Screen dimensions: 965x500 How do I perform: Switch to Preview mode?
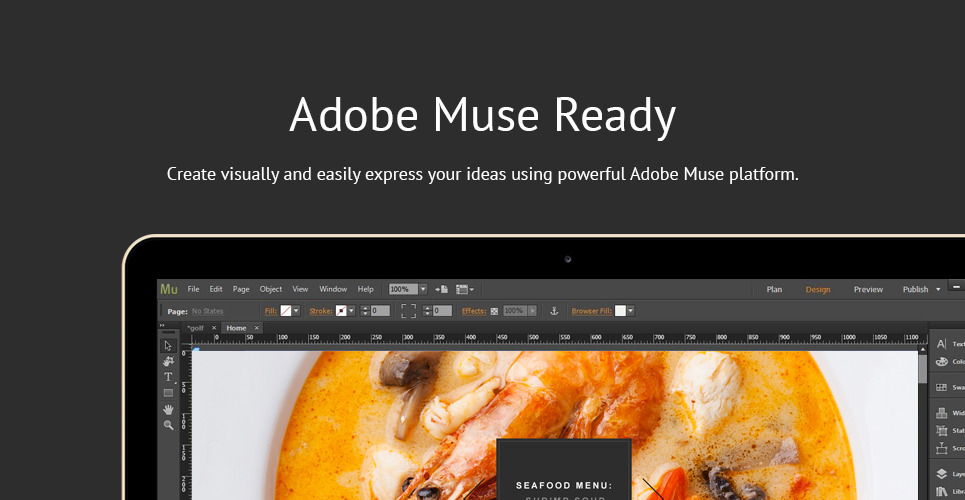[868, 290]
